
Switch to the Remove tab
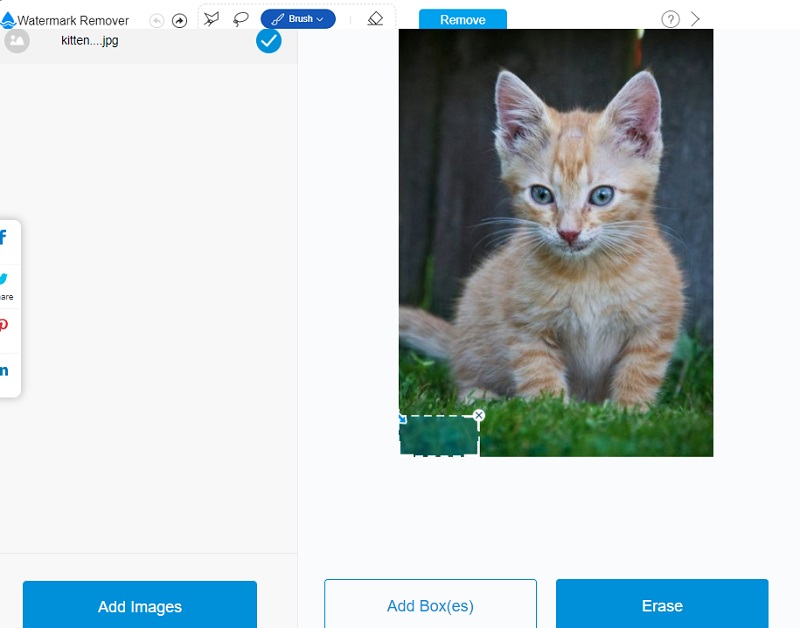coord(463,18)
